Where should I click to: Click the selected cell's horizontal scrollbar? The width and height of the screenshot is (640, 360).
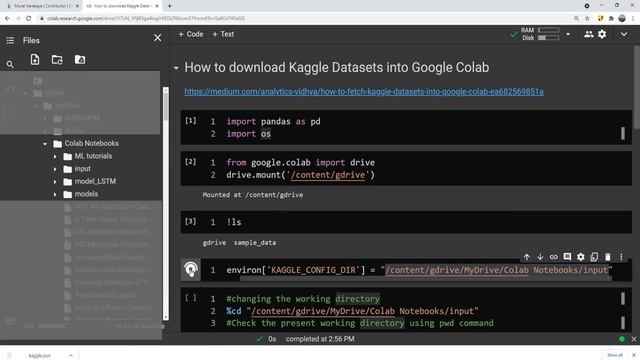coord(425,279)
